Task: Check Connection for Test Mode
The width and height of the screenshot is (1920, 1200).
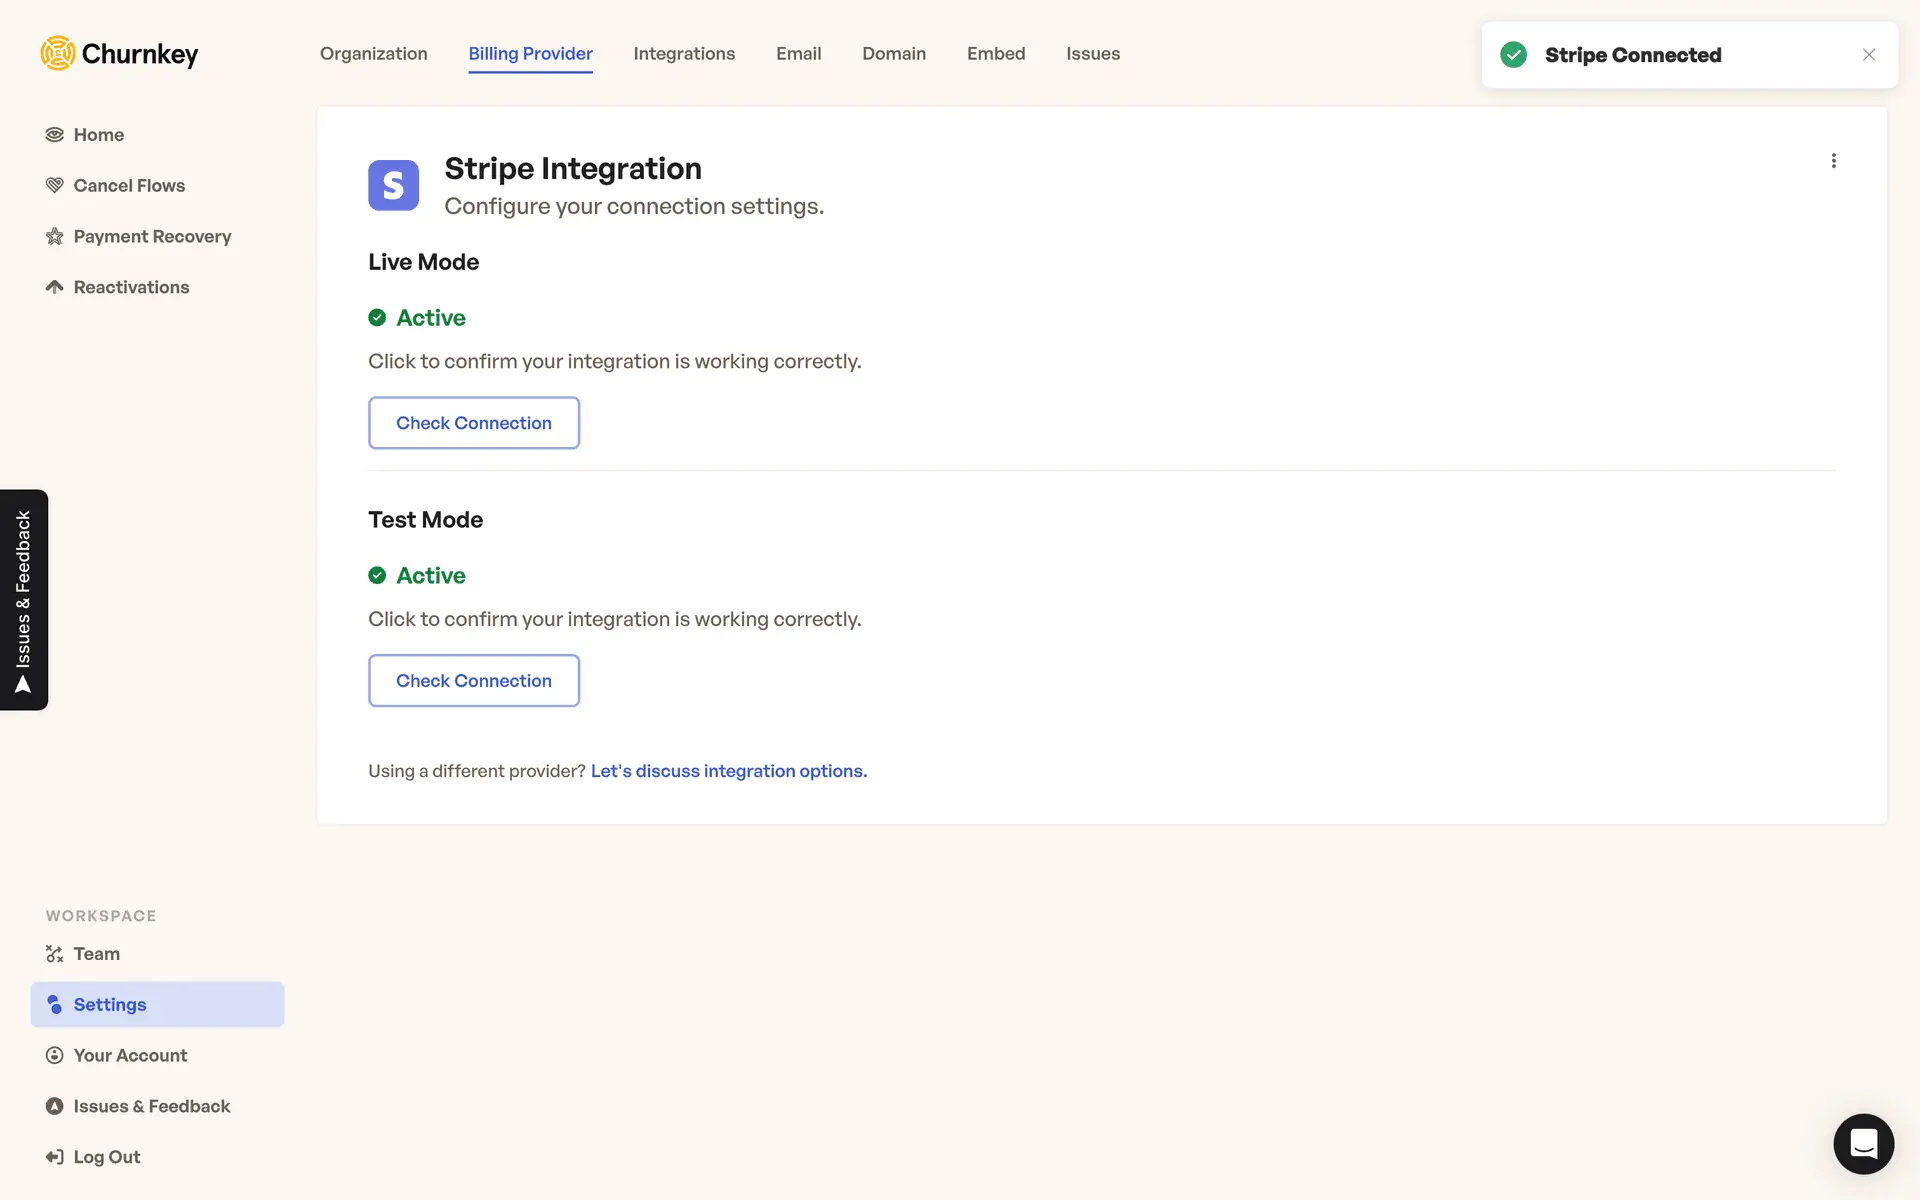Action: [473, 681]
